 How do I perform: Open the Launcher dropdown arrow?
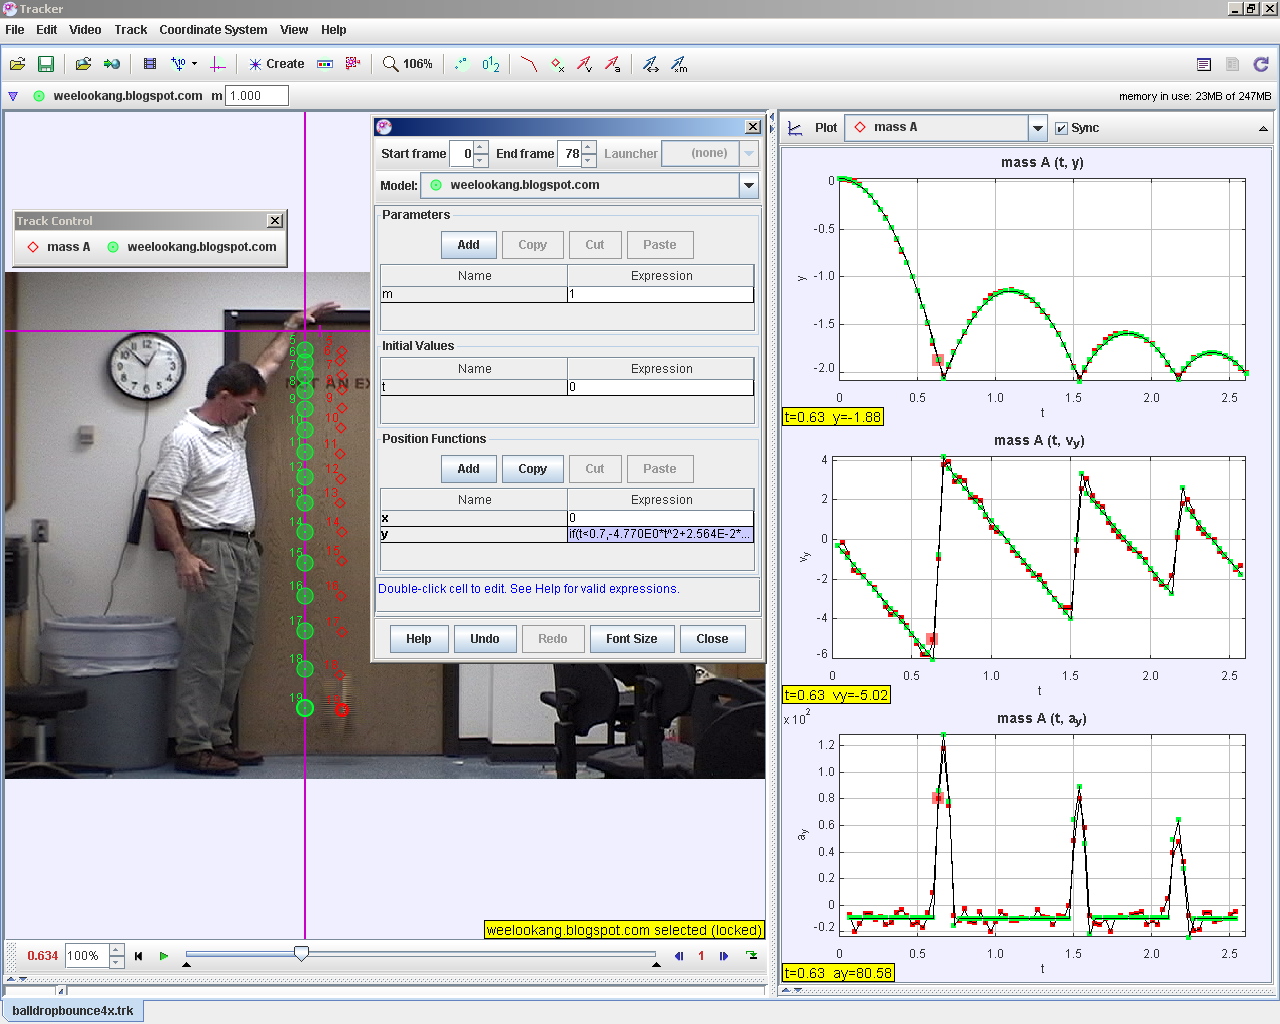pos(749,154)
